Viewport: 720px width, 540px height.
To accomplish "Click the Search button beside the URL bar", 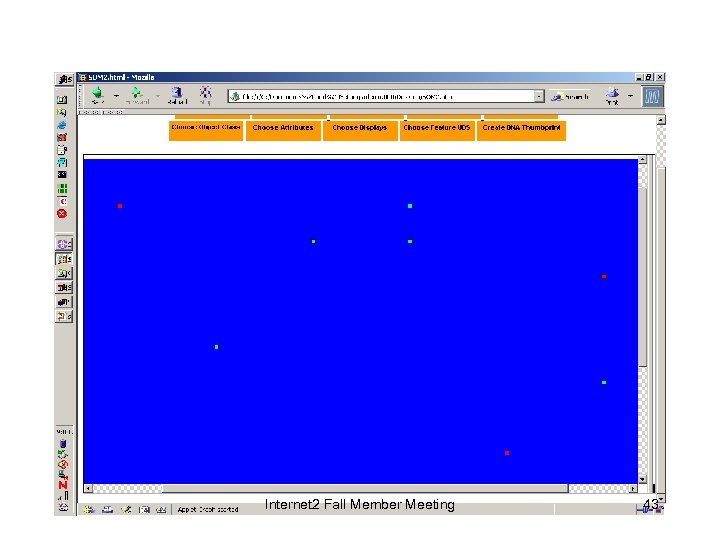I will pyautogui.click(x=570, y=96).
